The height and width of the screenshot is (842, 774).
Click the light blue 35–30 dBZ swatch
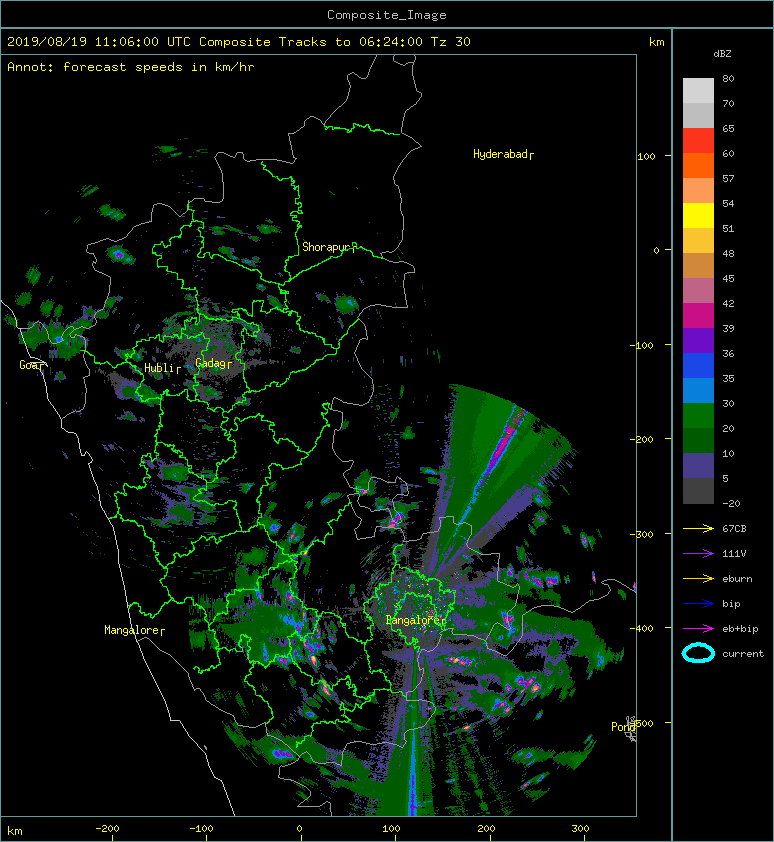pyautogui.click(x=698, y=390)
